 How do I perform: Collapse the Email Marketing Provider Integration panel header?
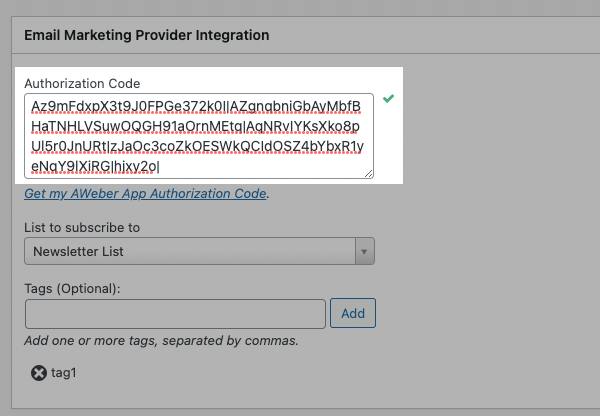300,35
